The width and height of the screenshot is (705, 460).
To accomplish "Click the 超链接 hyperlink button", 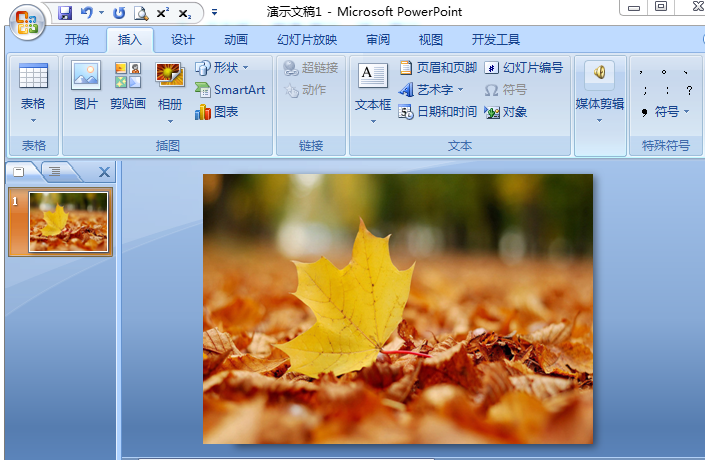I will click(311, 67).
